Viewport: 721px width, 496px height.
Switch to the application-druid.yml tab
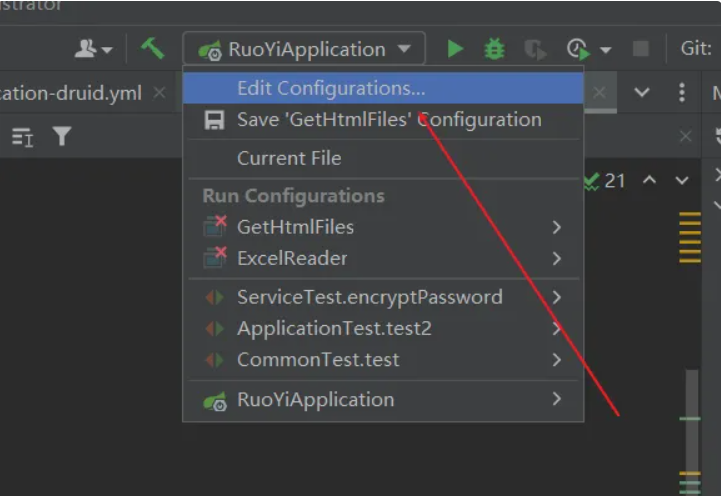point(71,93)
